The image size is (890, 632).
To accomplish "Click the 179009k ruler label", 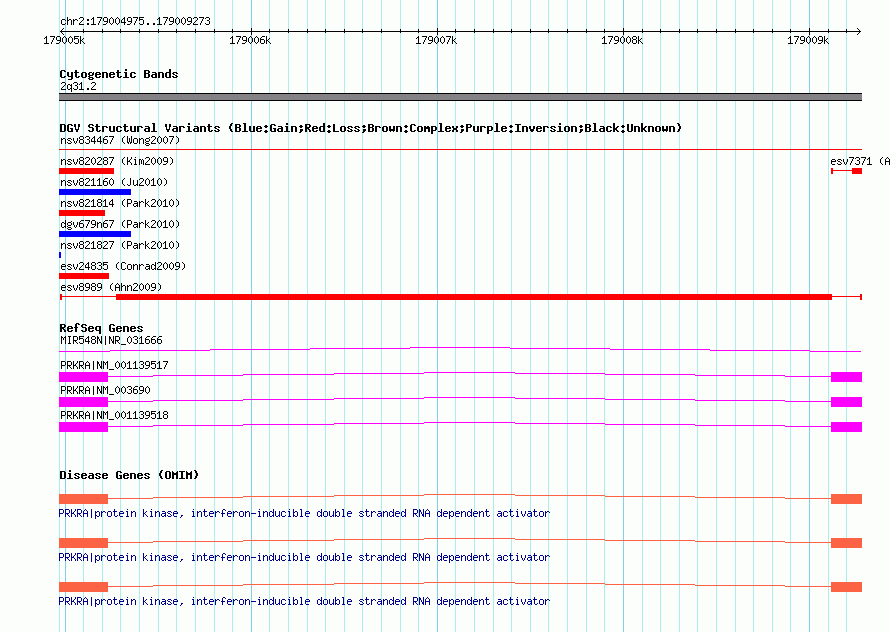I will coord(808,40).
